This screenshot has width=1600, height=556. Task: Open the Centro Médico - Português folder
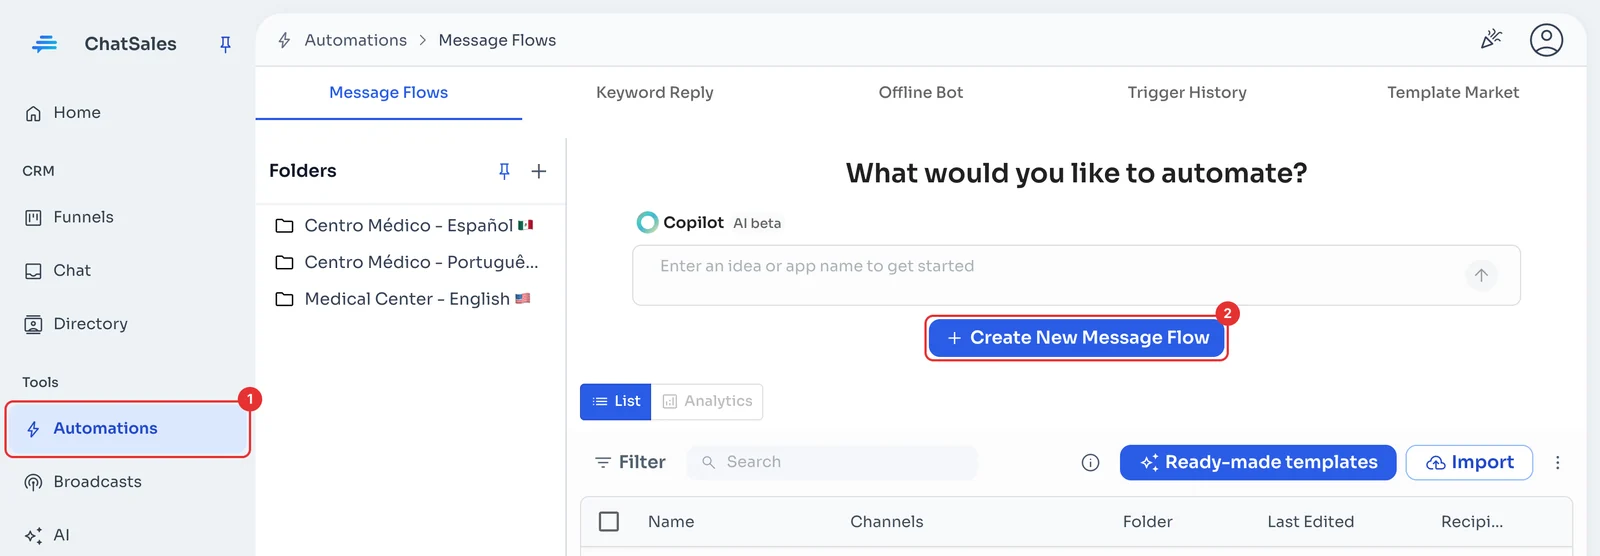coord(405,263)
